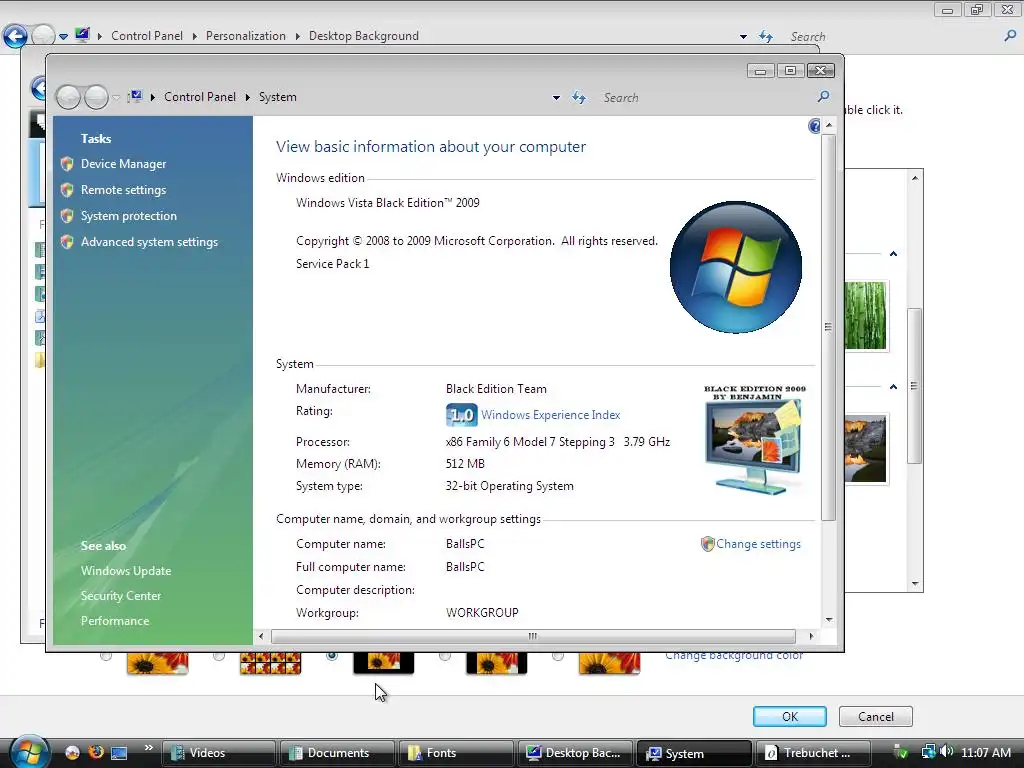This screenshot has width=1024, height=768.
Task: Open Security Center under See also
Action: pyautogui.click(x=121, y=596)
